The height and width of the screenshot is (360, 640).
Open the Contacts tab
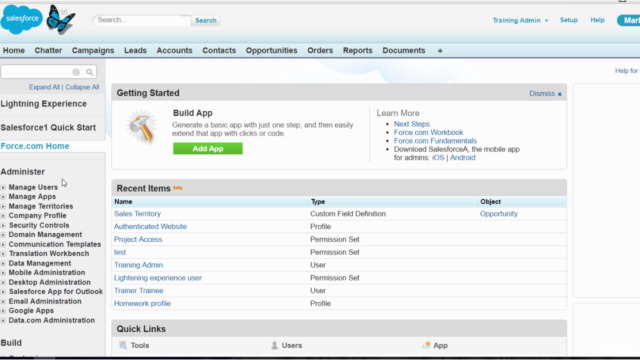[219, 51]
